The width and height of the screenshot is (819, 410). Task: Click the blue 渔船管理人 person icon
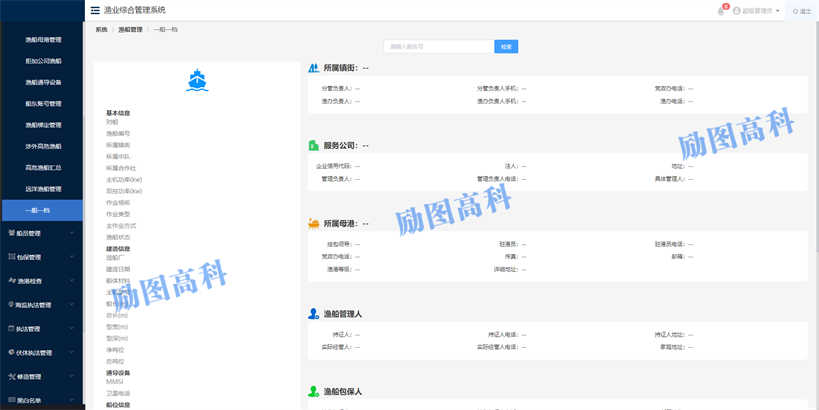coord(314,313)
